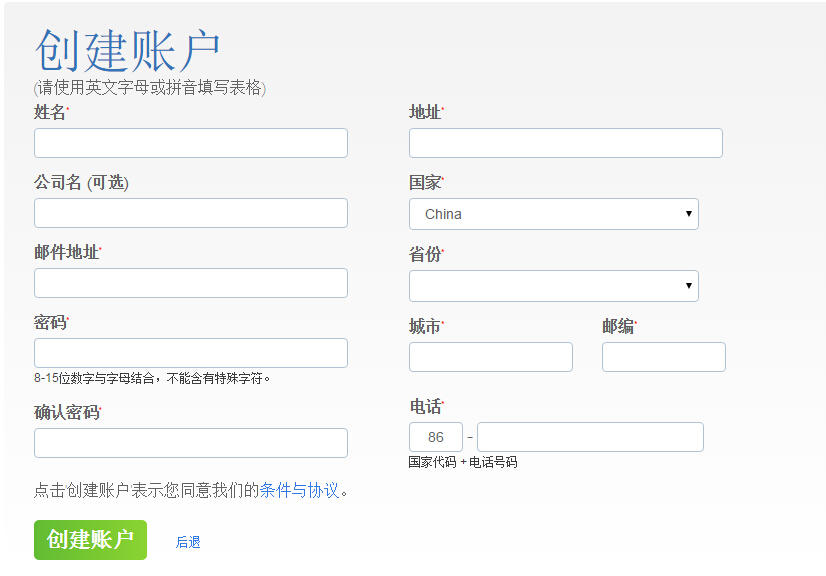The width and height of the screenshot is (826, 576).
Task: Open the empty province dropdown arrow
Action: (x=687, y=285)
